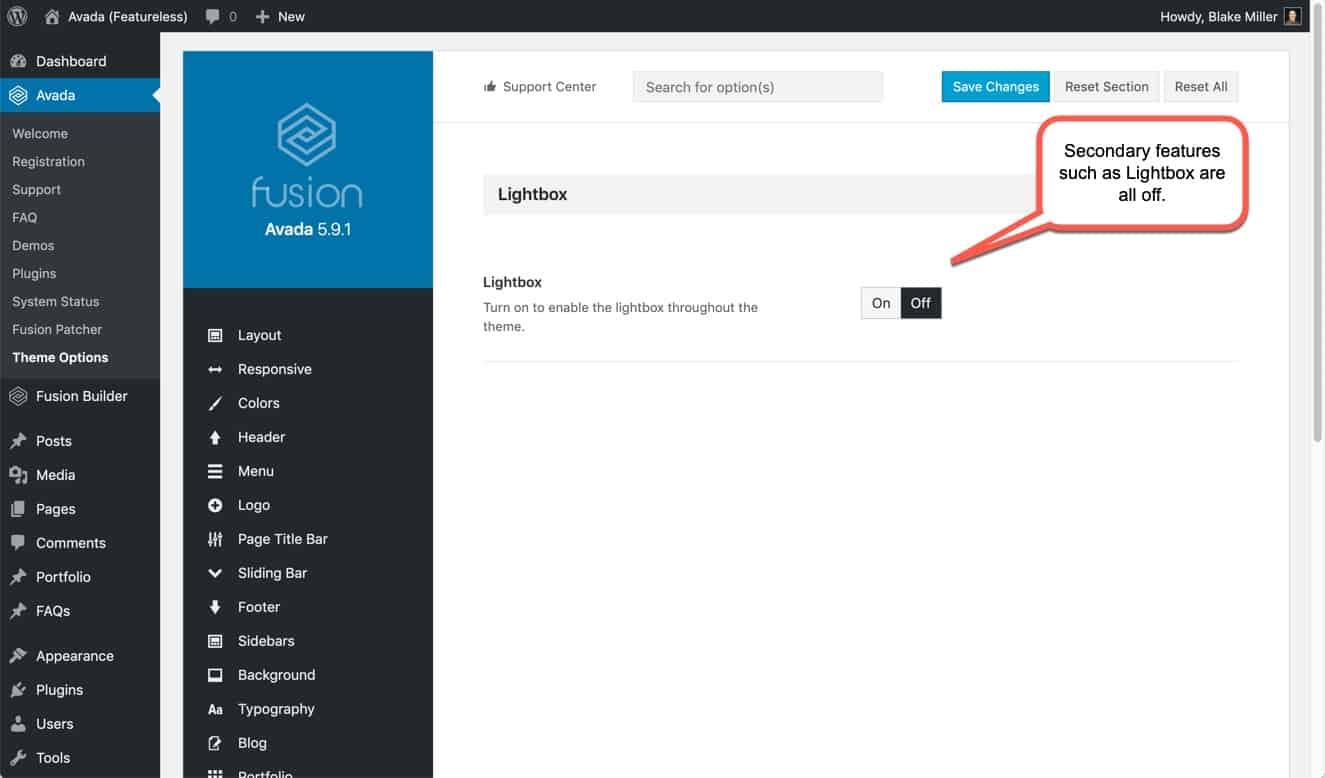This screenshot has height=778, width=1325.
Task: Open the Registration submenu item
Action: click(x=48, y=161)
